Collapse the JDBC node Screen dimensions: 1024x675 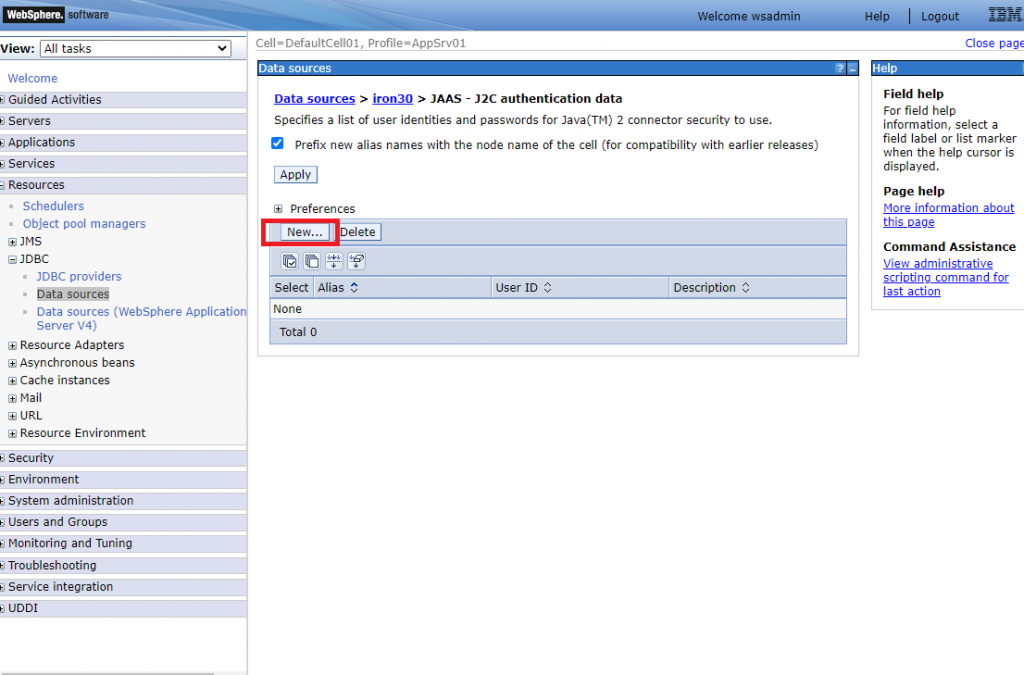click(12, 259)
